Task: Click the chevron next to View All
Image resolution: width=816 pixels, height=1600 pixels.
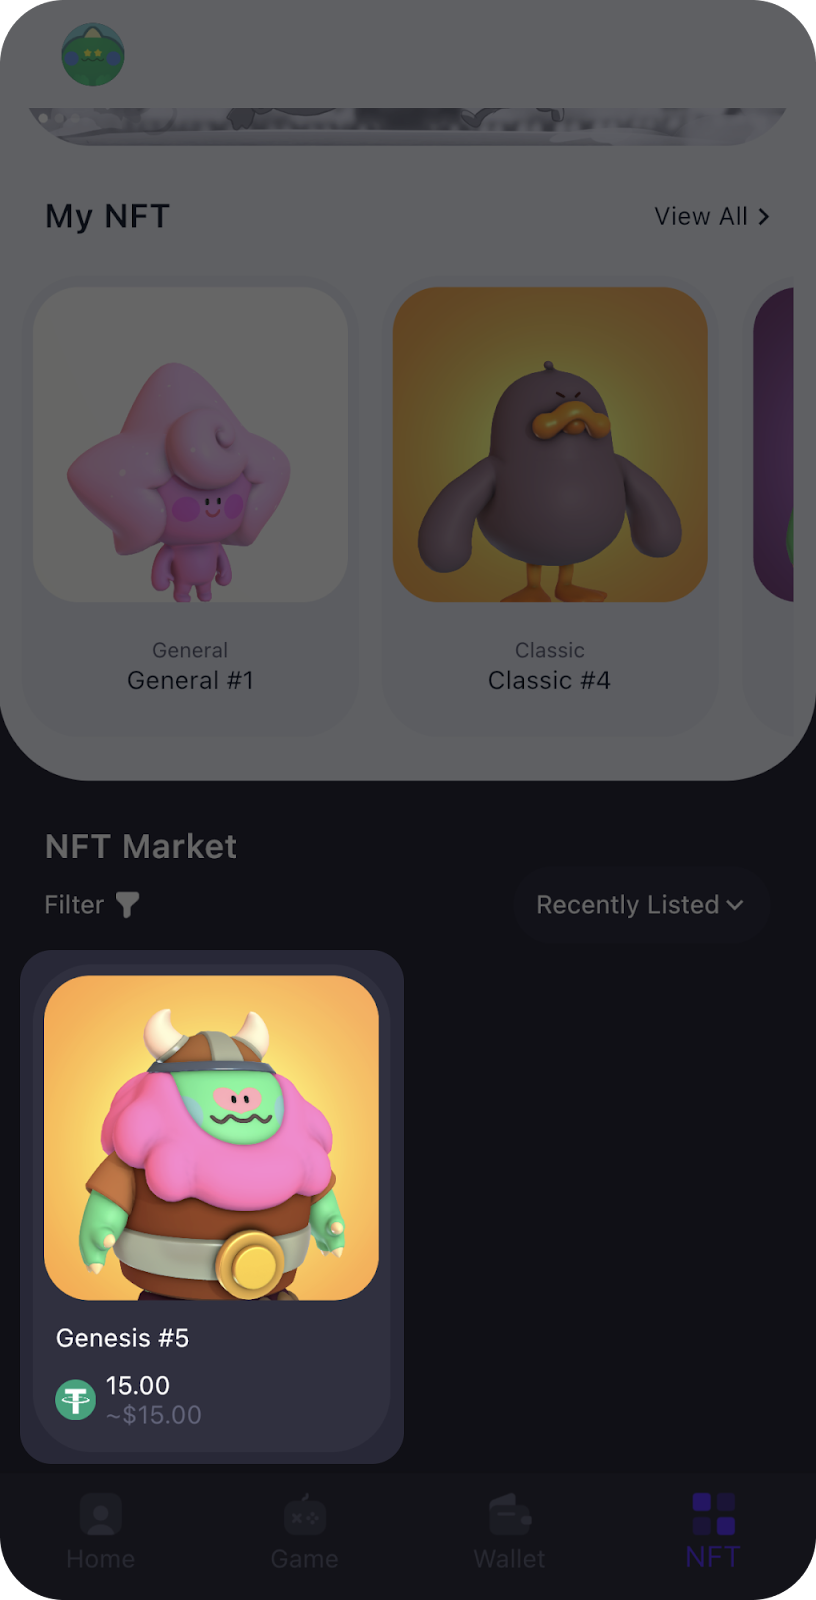Action: coord(764,217)
